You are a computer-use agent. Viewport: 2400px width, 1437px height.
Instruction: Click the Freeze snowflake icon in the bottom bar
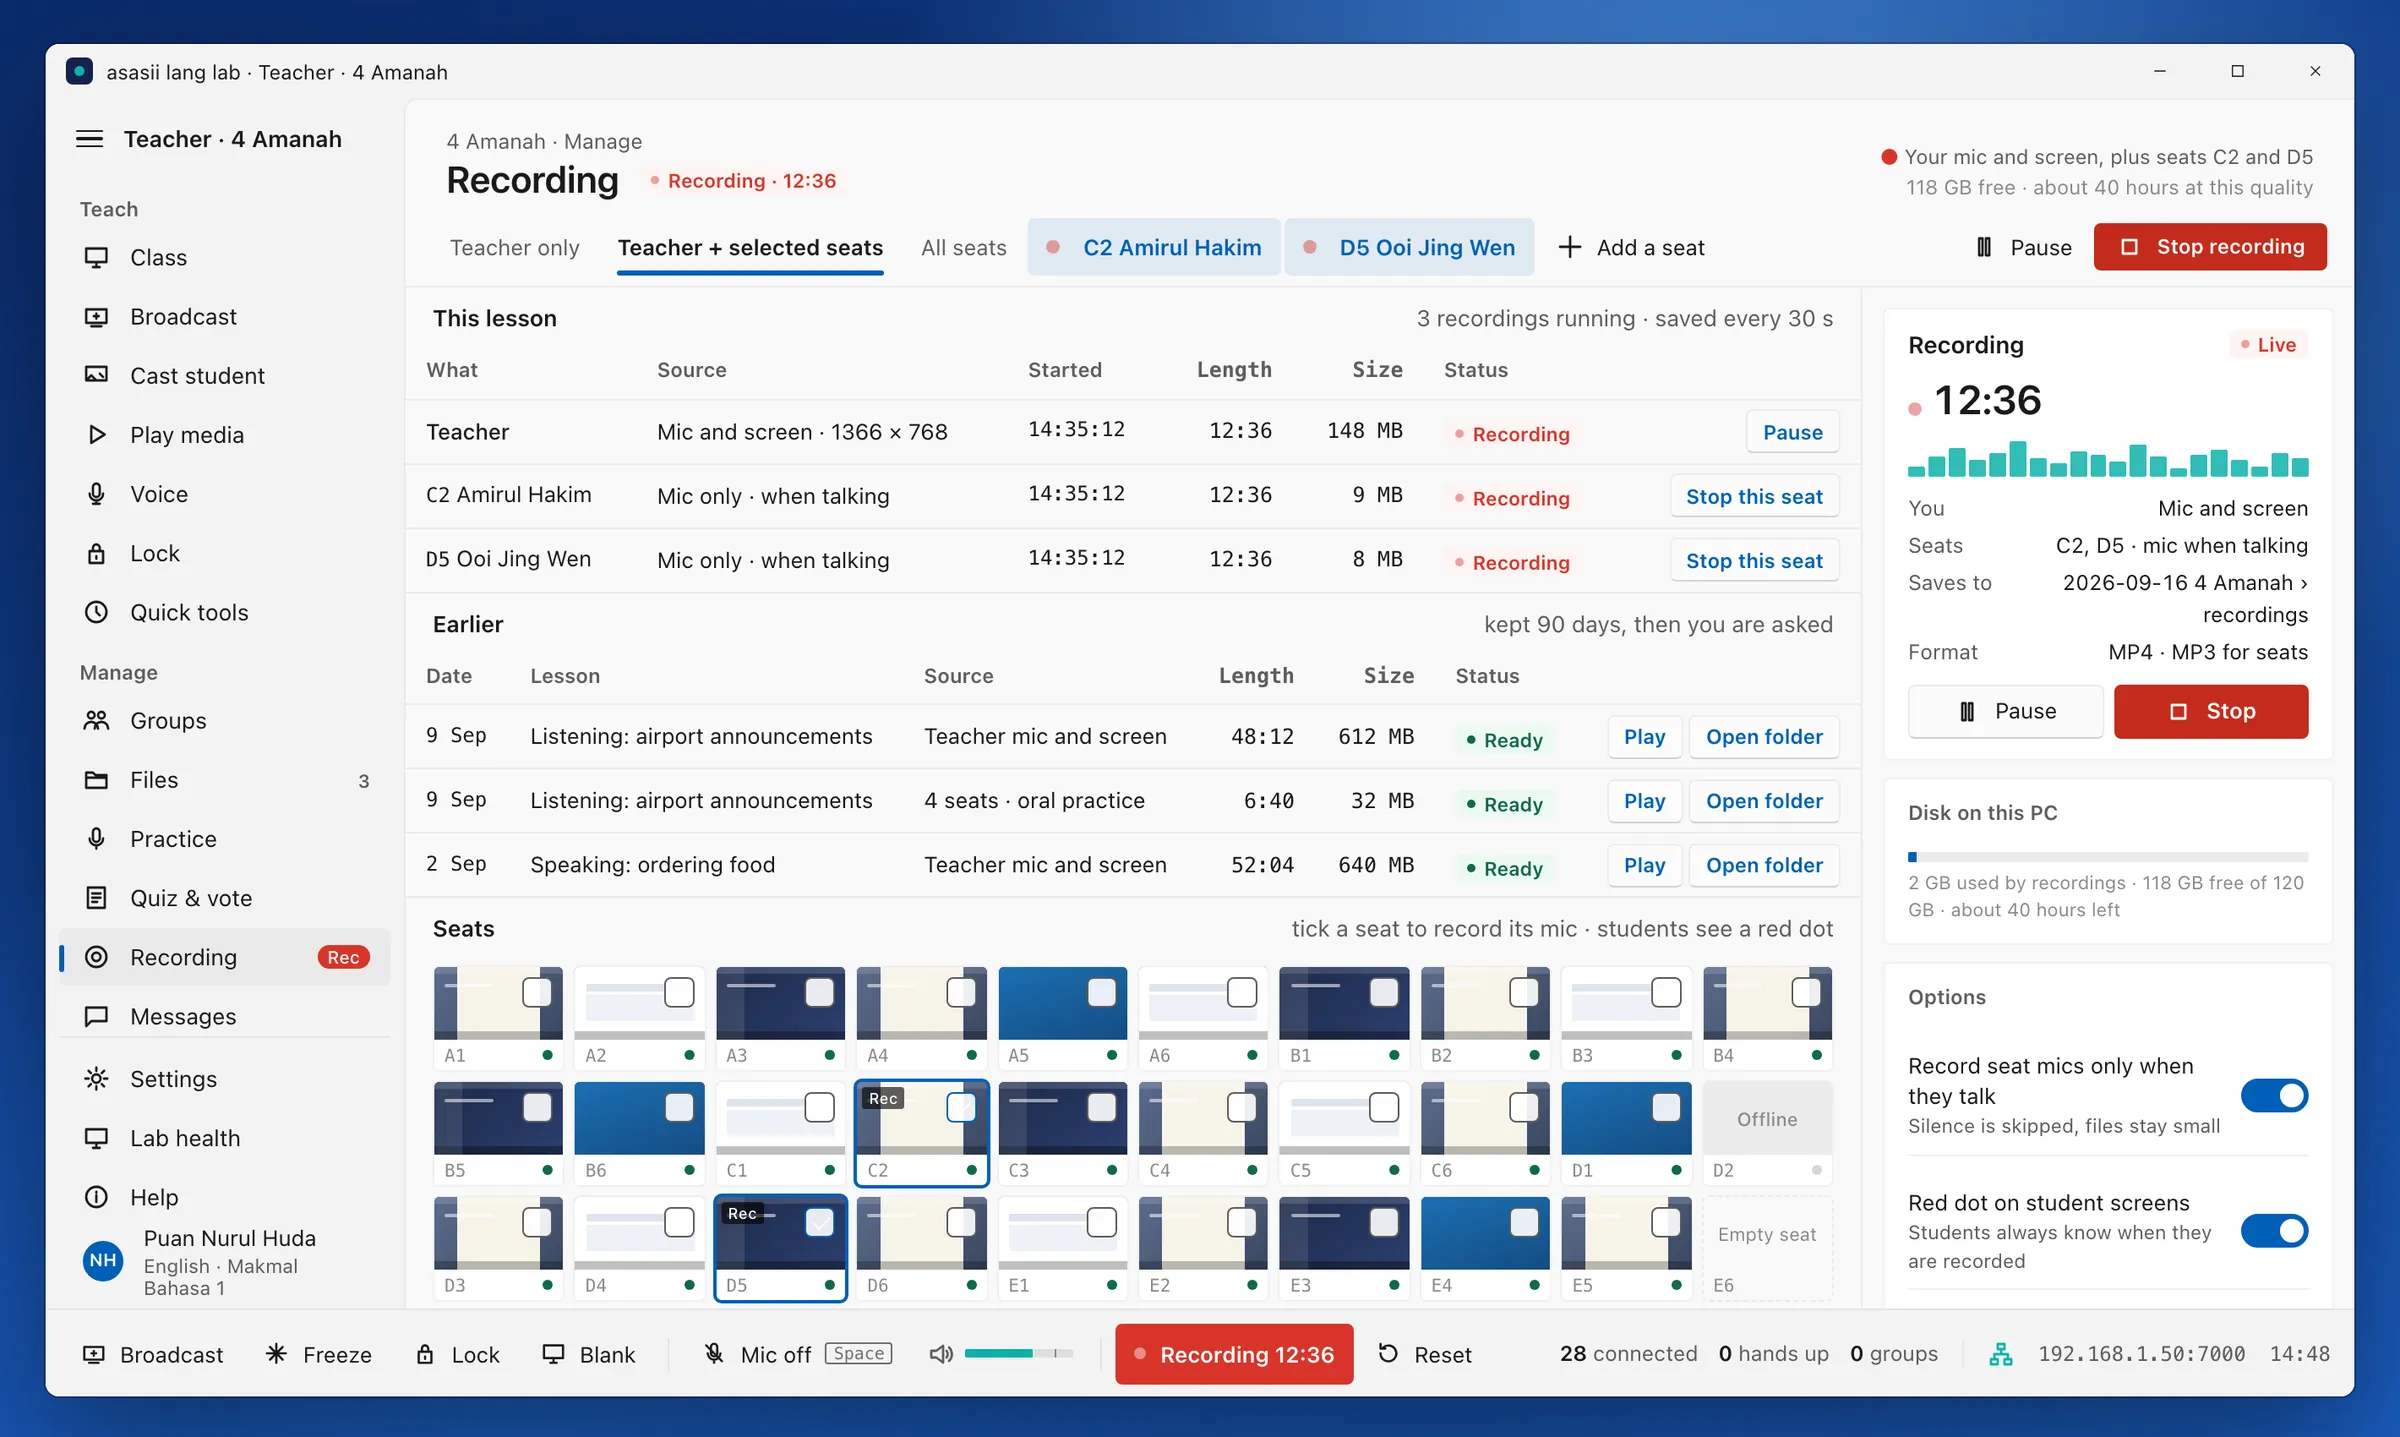click(276, 1354)
